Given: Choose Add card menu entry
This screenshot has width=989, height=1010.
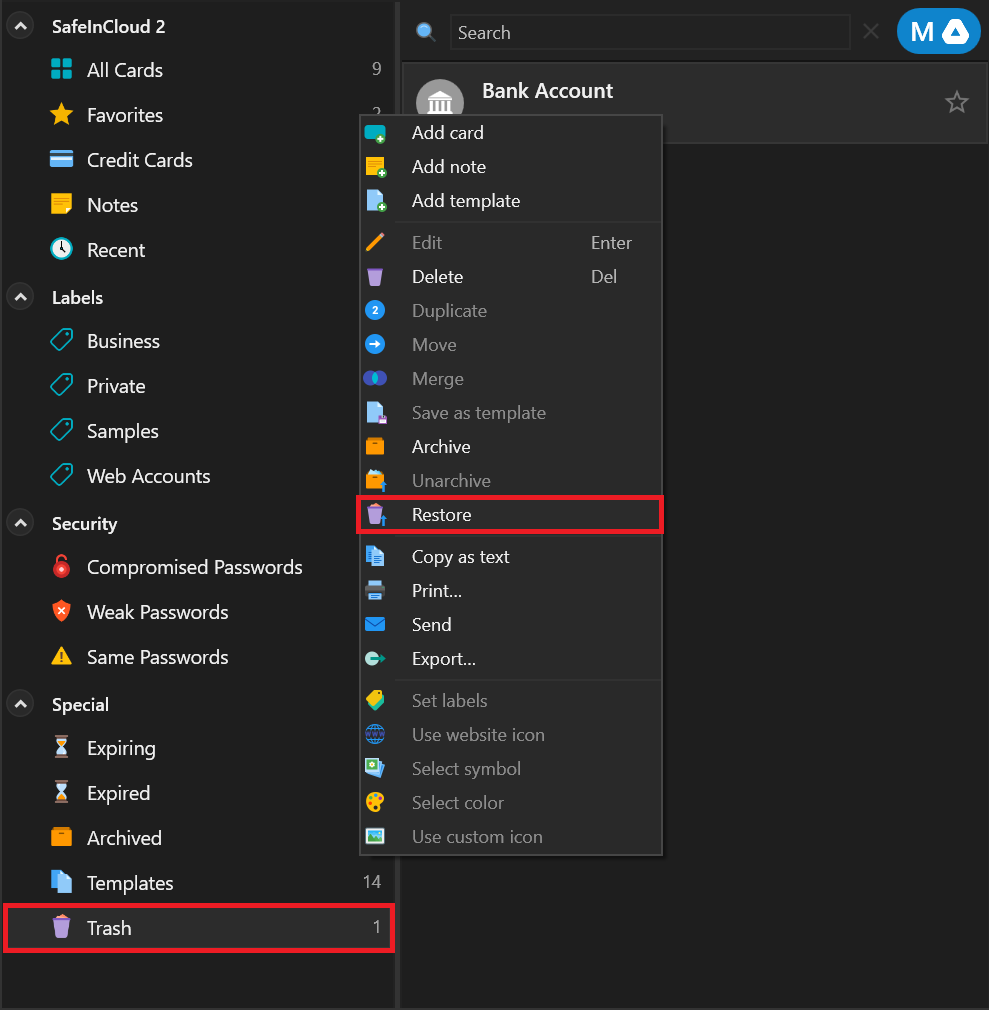Looking at the screenshot, I should point(510,133).
